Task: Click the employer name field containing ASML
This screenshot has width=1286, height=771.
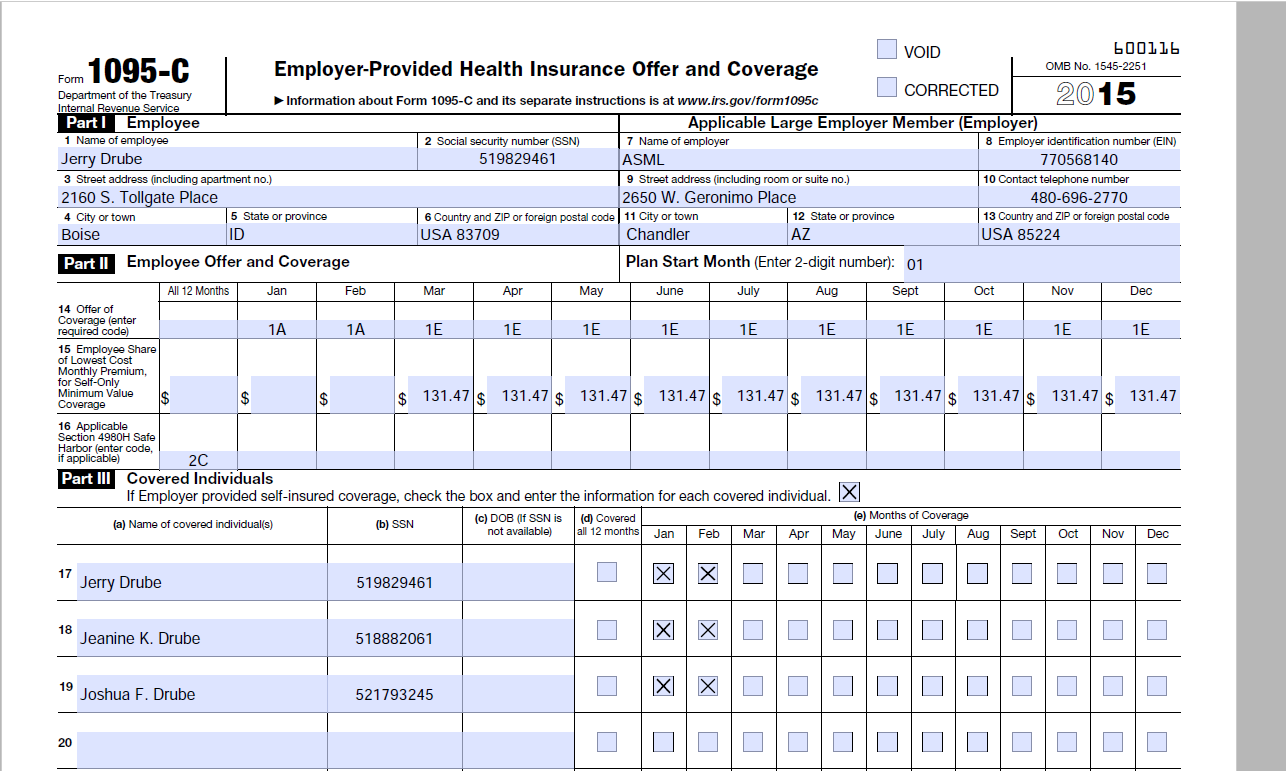Action: point(798,159)
